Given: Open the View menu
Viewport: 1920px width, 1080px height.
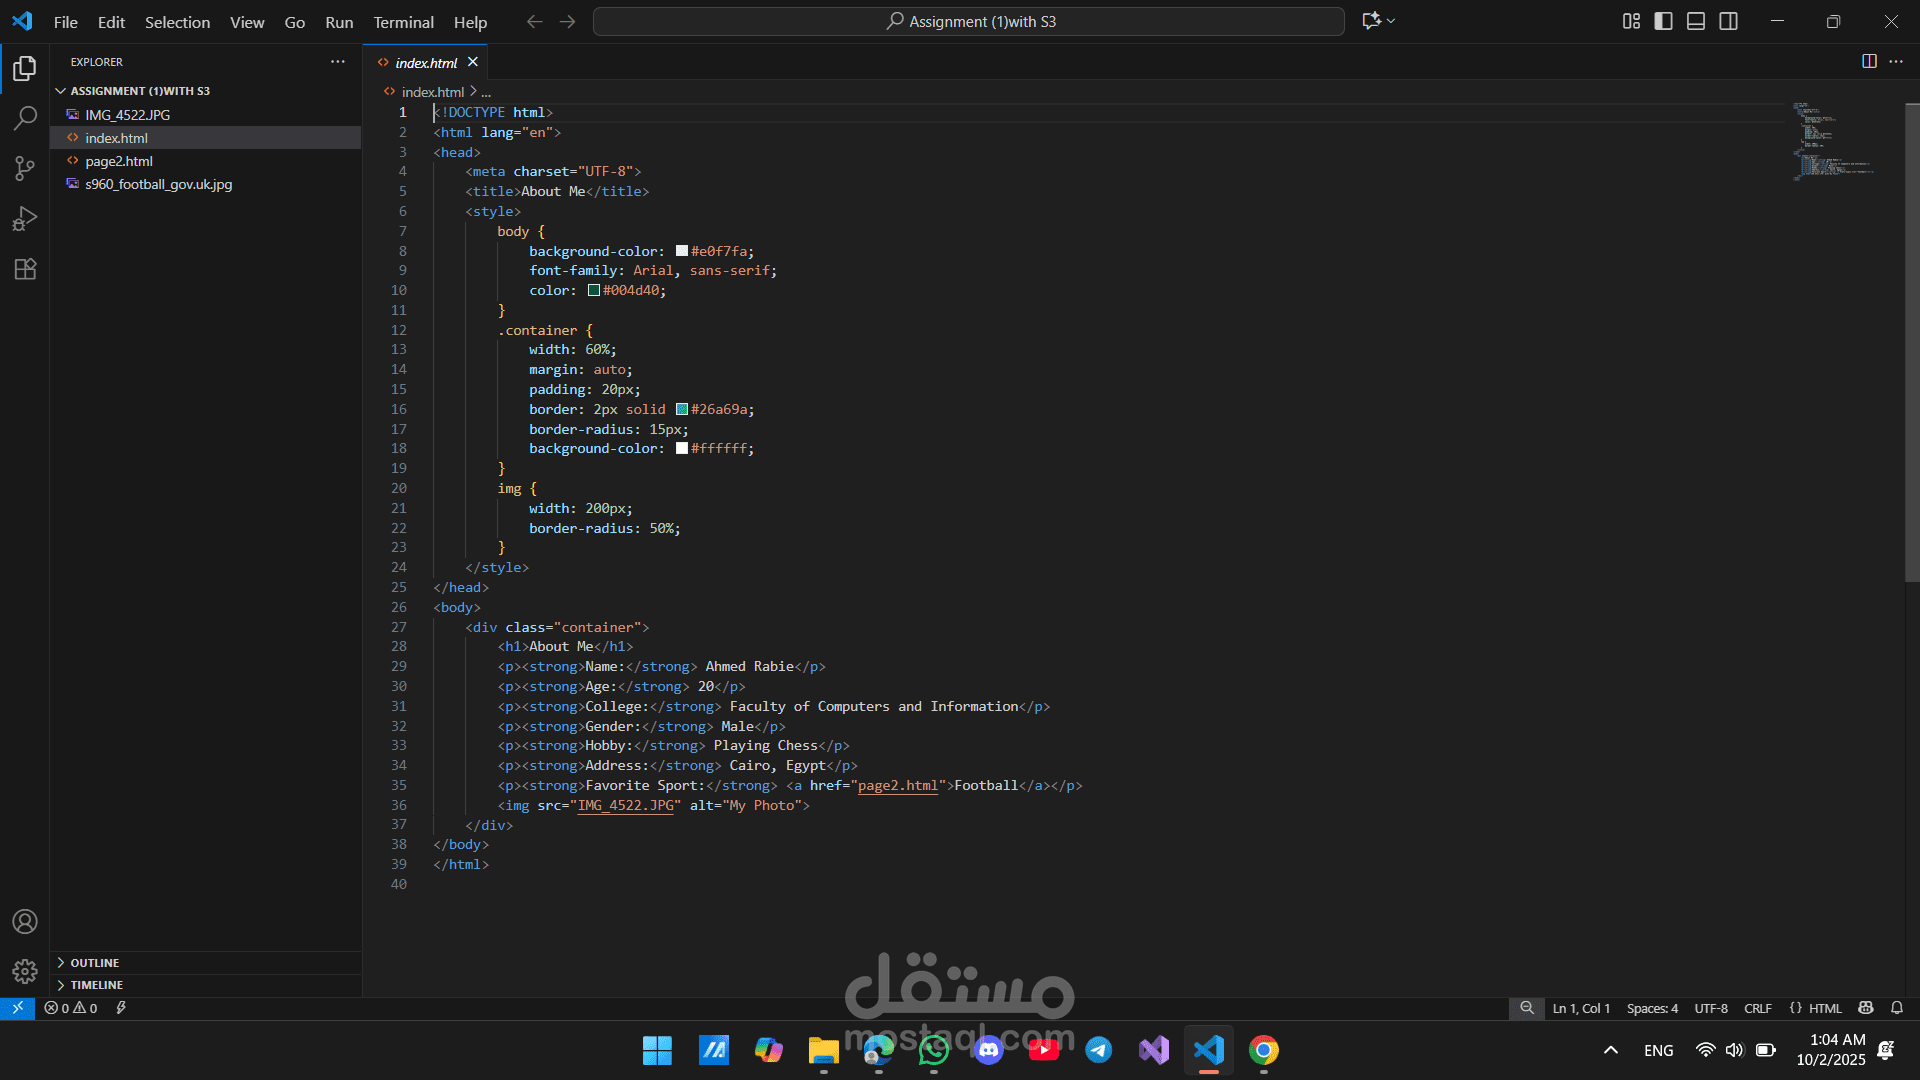Looking at the screenshot, I should [247, 22].
